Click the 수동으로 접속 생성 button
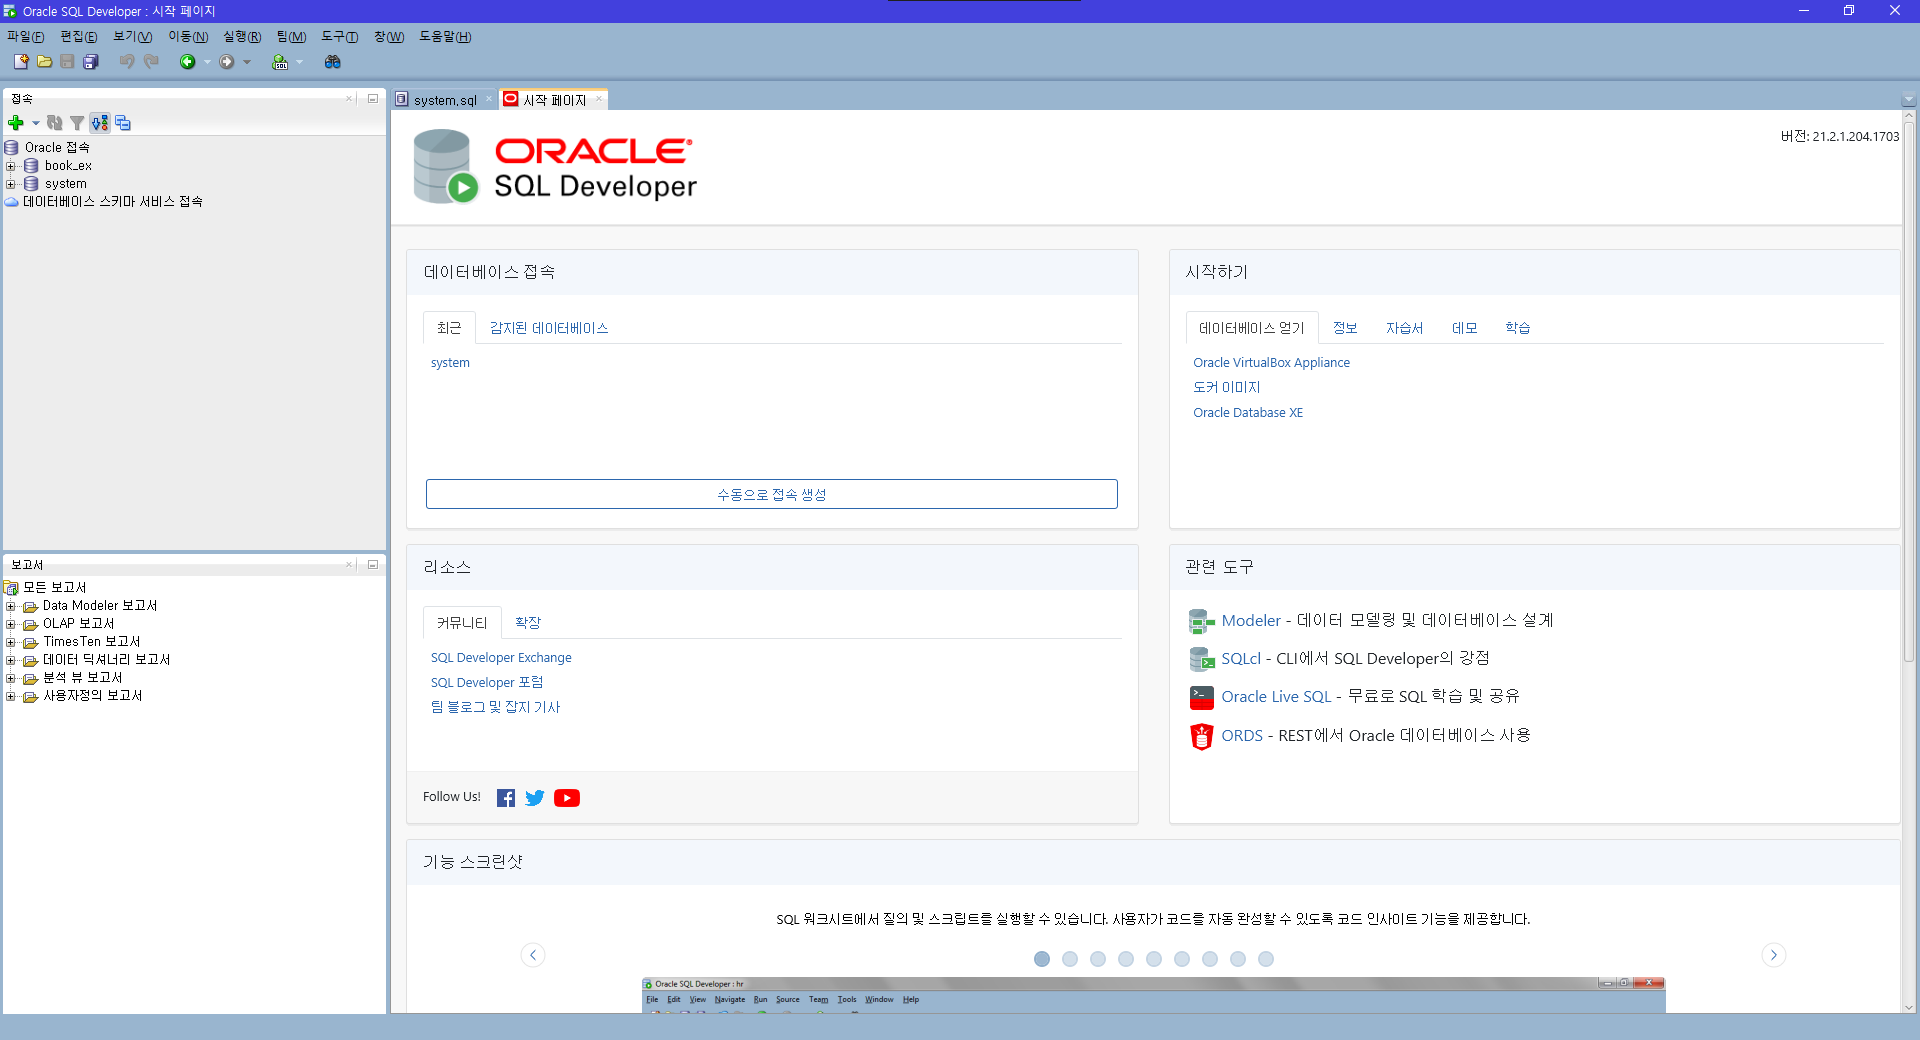Image resolution: width=1920 pixels, height=1040 pixels. [772, 494]
